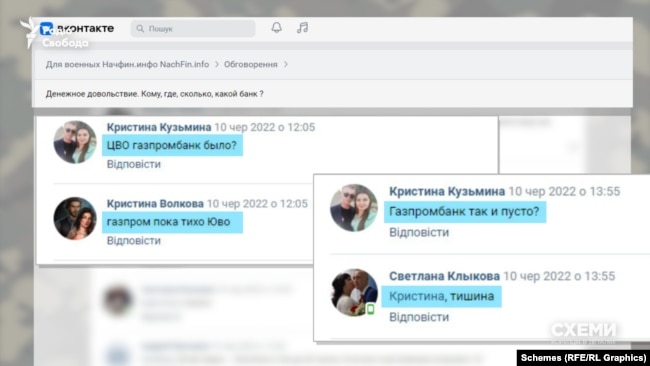Open Кристина Кузьмина's avatar at 13:55

pyautogui.click(x=354, y=208)
